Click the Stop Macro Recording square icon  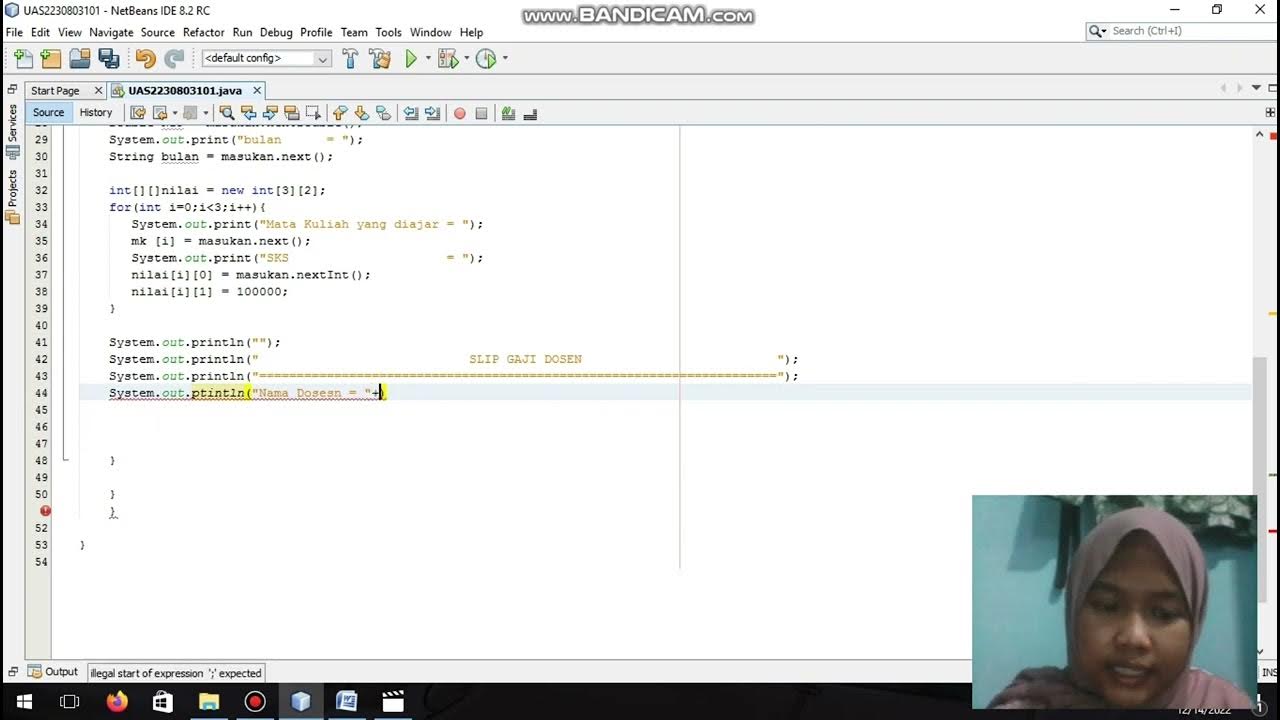tap(481, 113)
